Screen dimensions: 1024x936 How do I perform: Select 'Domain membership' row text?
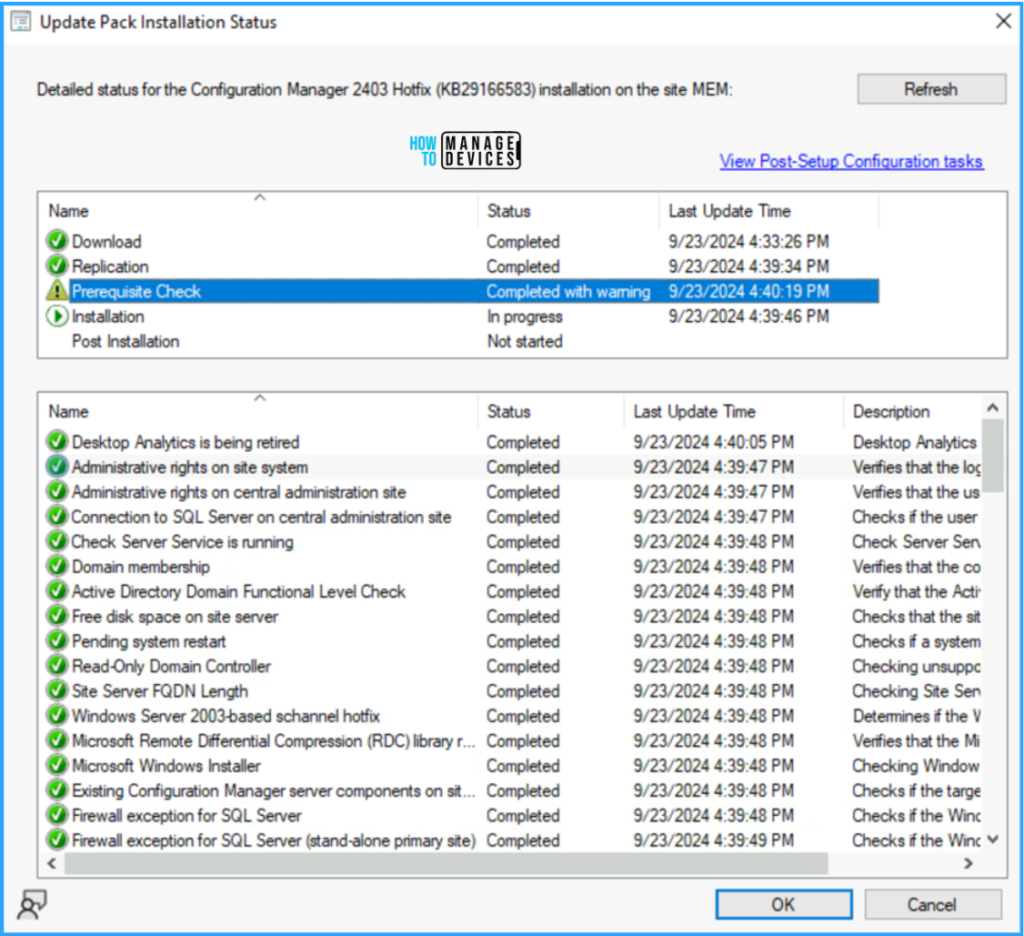140,566
